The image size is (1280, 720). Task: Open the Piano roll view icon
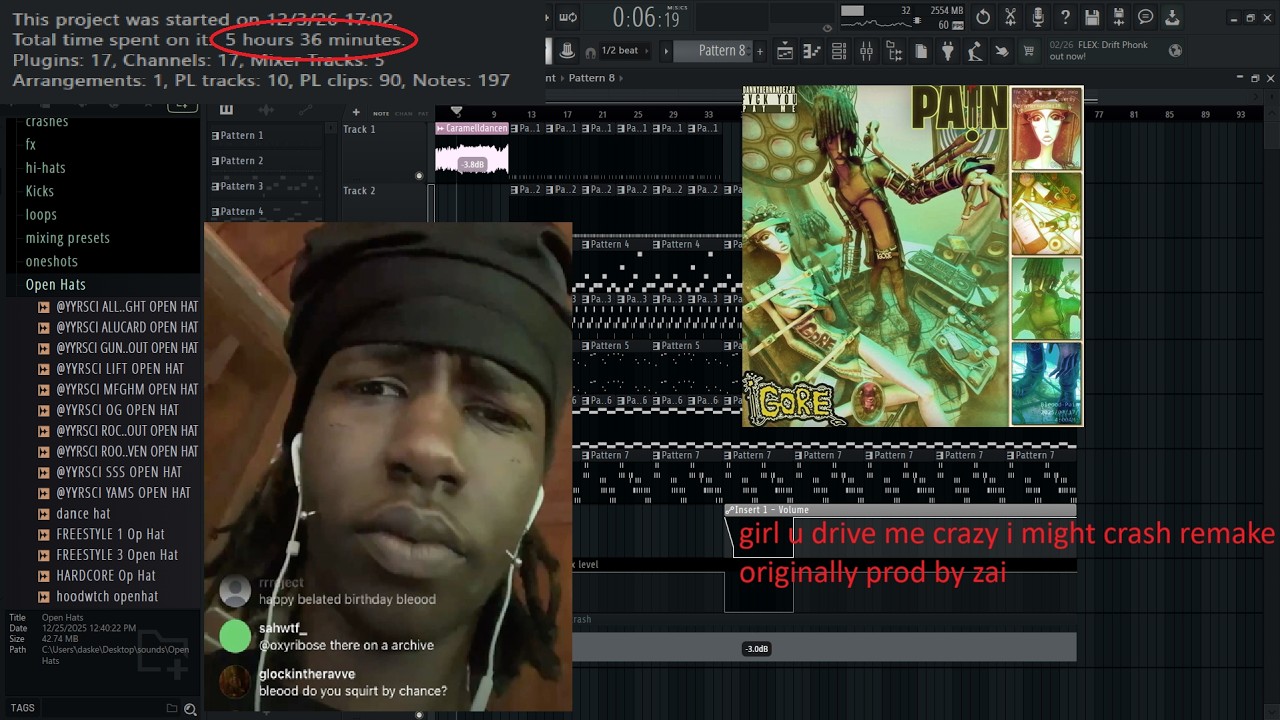coord(812,51)
